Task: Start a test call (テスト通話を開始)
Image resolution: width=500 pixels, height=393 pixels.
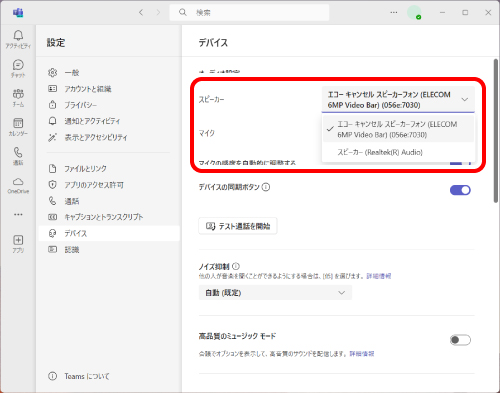Action: [x=238, y=226]
